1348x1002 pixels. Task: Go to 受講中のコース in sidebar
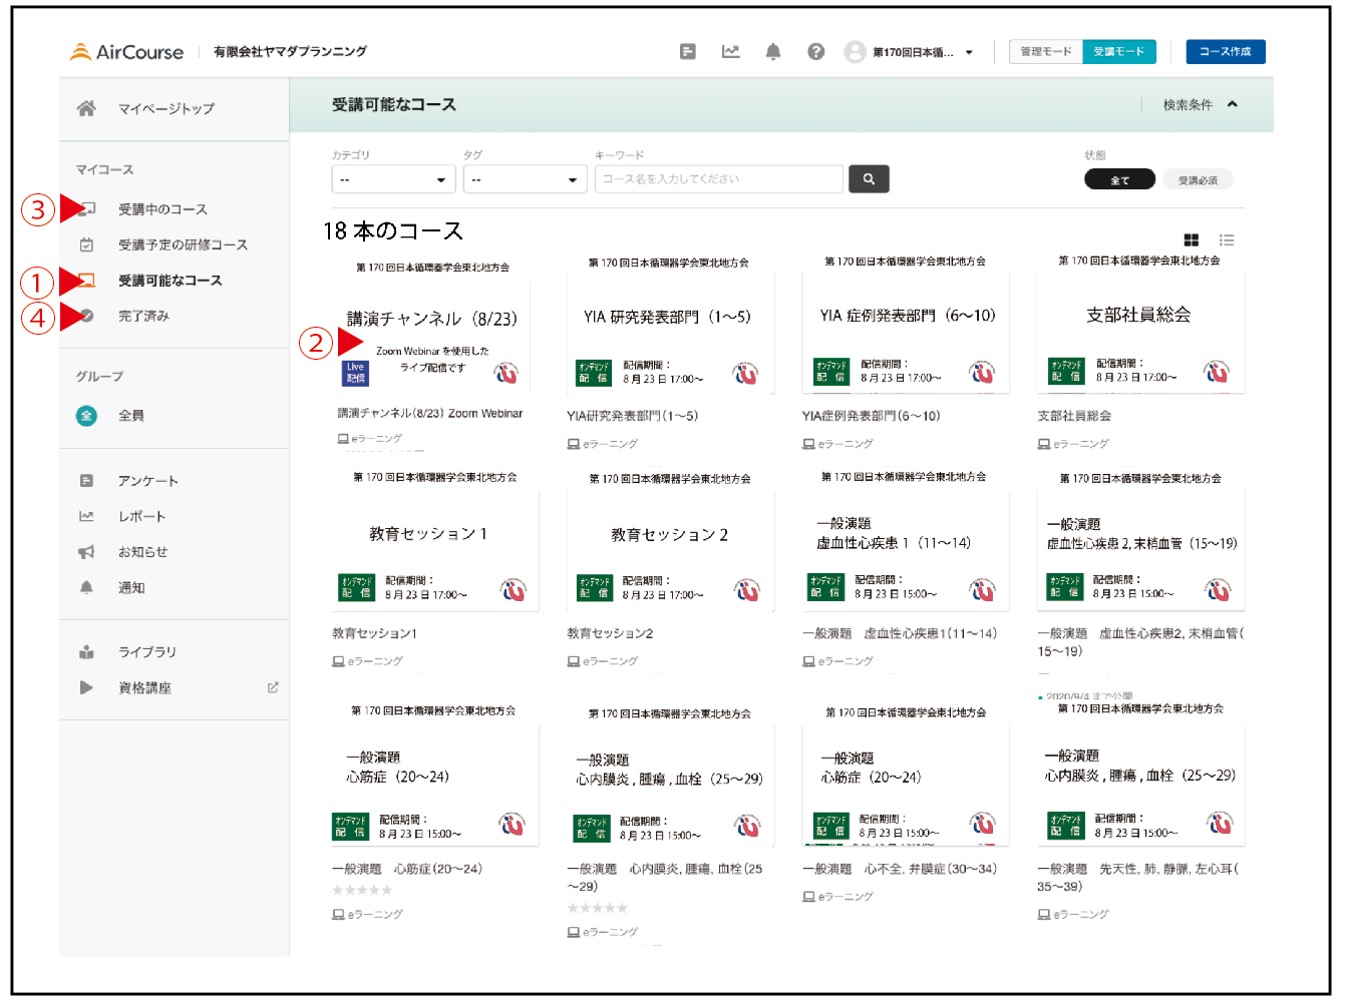point(162,209)
